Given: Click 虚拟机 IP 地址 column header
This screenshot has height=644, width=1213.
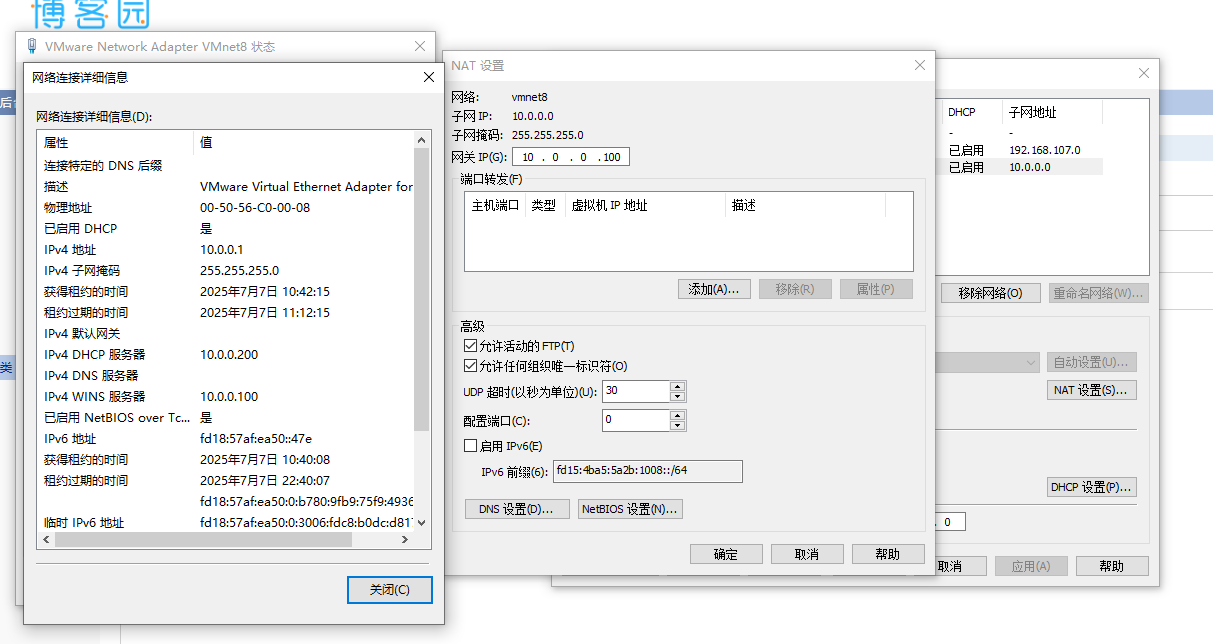Looking at the screenshot, I should click(645, 205).
